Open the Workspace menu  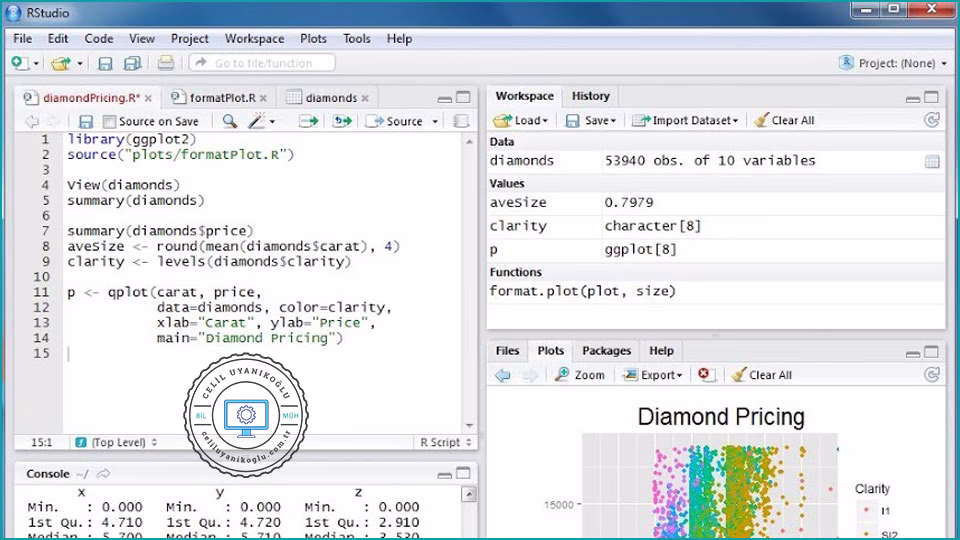[254, 39]
